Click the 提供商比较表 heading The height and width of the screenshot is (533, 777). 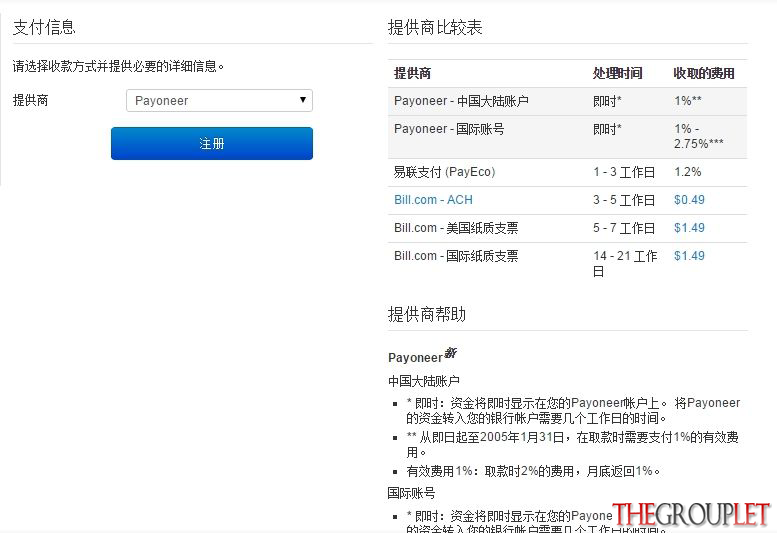click(x=435, y=27)
